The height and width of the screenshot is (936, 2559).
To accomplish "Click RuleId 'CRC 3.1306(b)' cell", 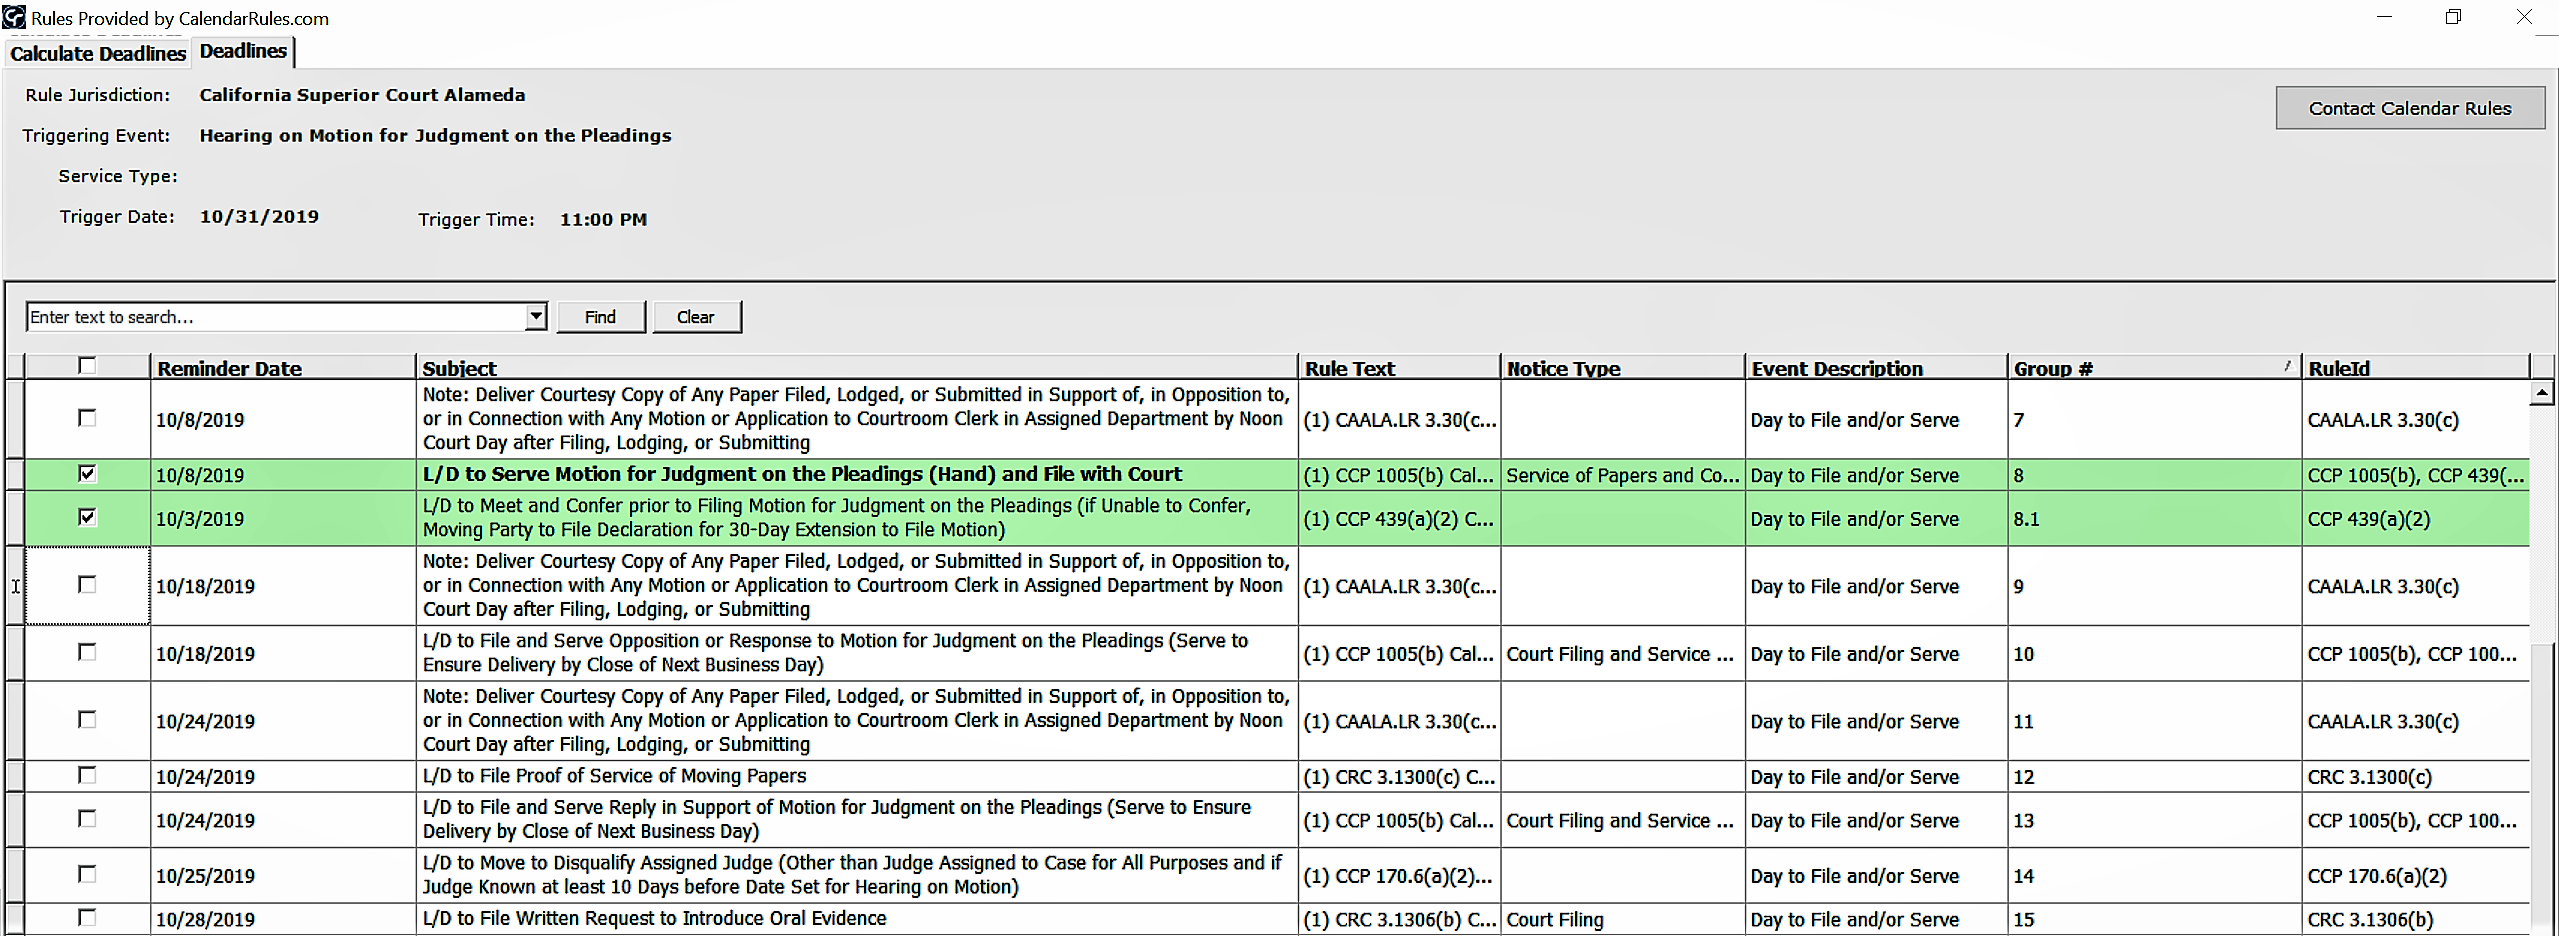I will [2414, 919].
